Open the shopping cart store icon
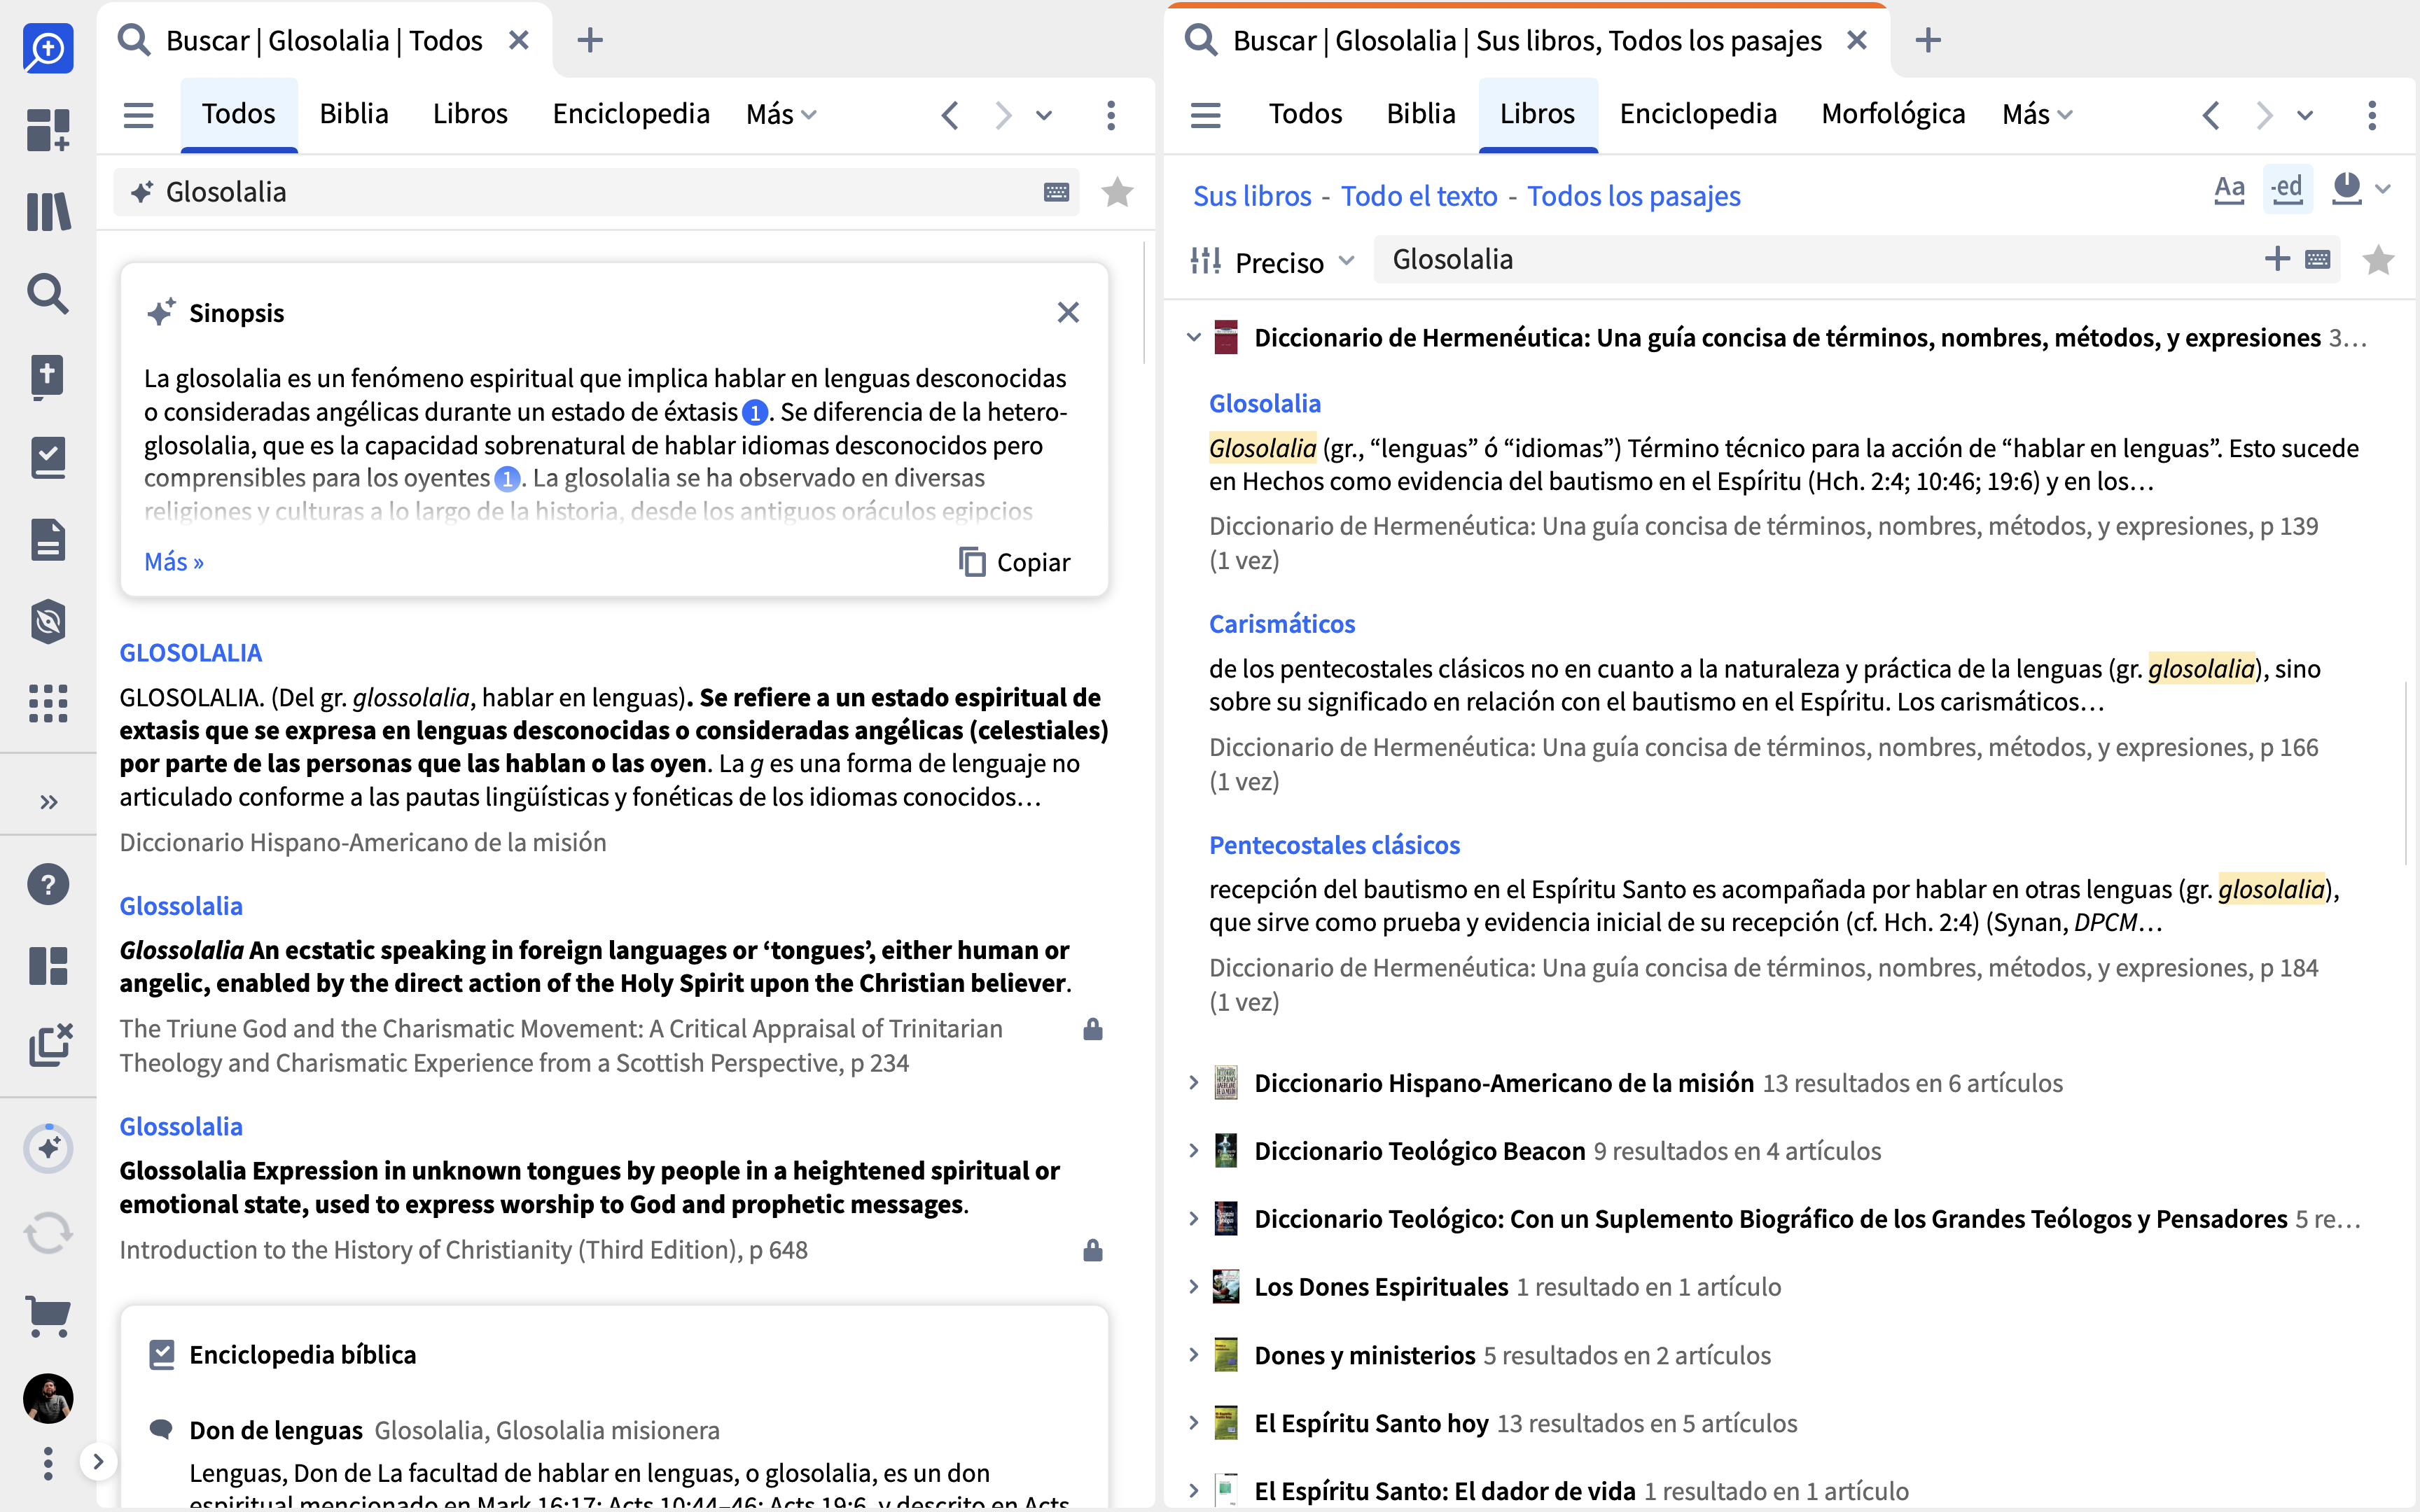2420x1512 pixels. tap(48, 1316)
